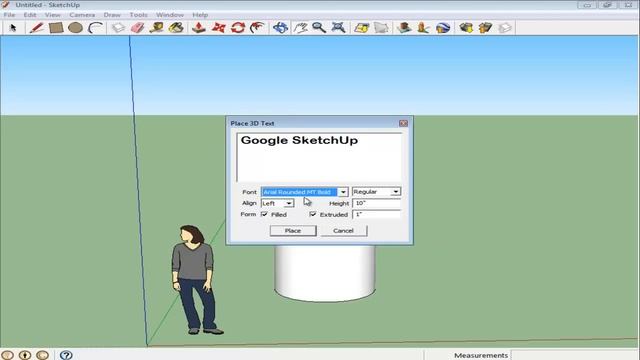
Task: Choose the Rectangle tool
Action: pyautogui.click(x=56, y=28)
